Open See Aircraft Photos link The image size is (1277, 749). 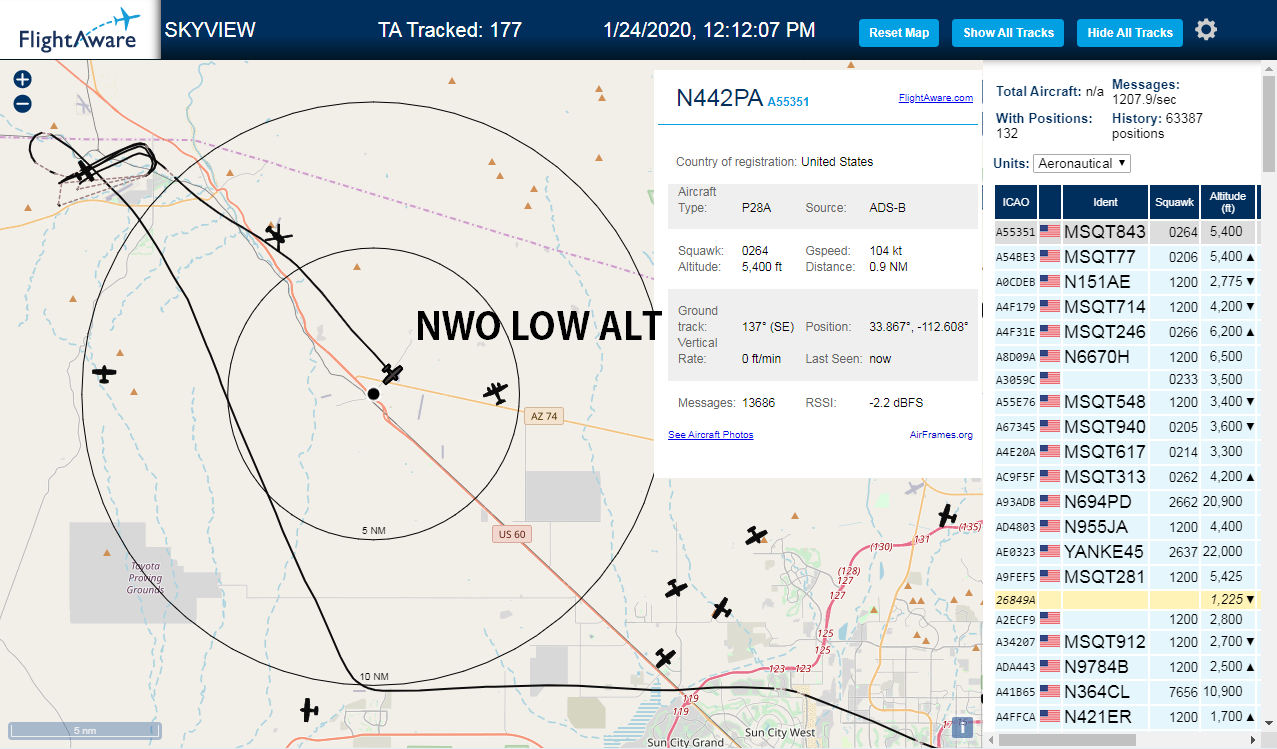710,435
